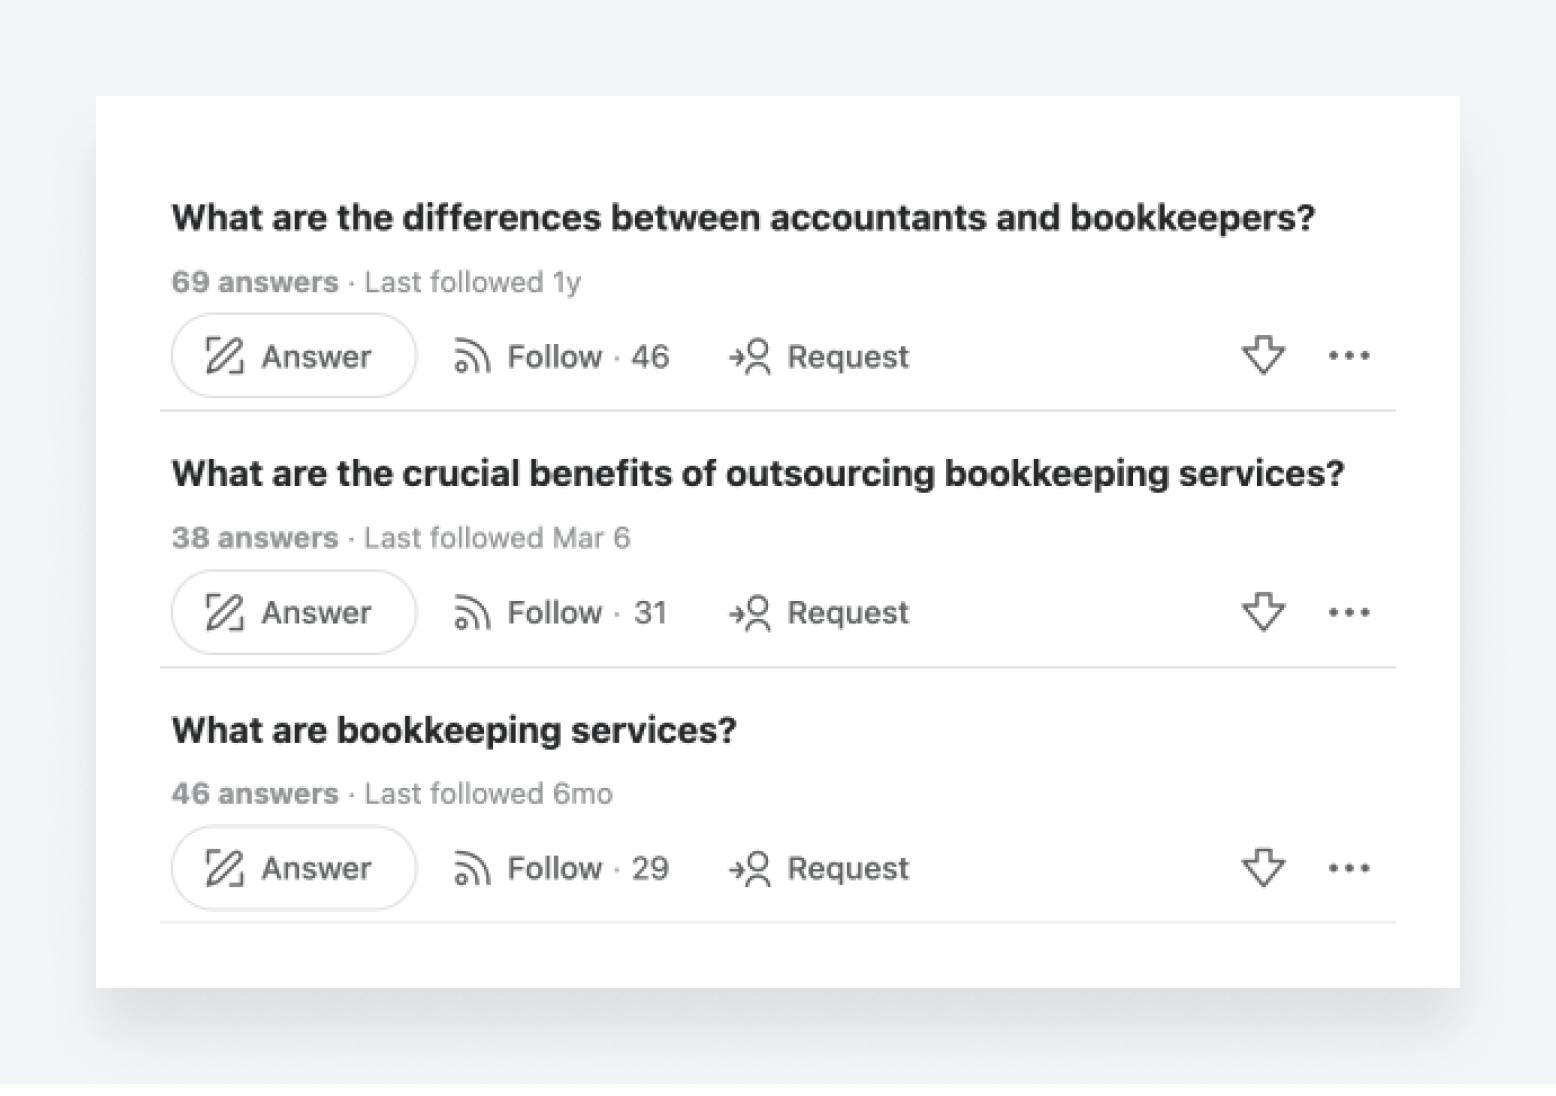Image resolution: width=1556 pixels, height=1096 pixels.
Task: Open more options for outsourcing bookkeeping question
Action: pos(1349,612)
